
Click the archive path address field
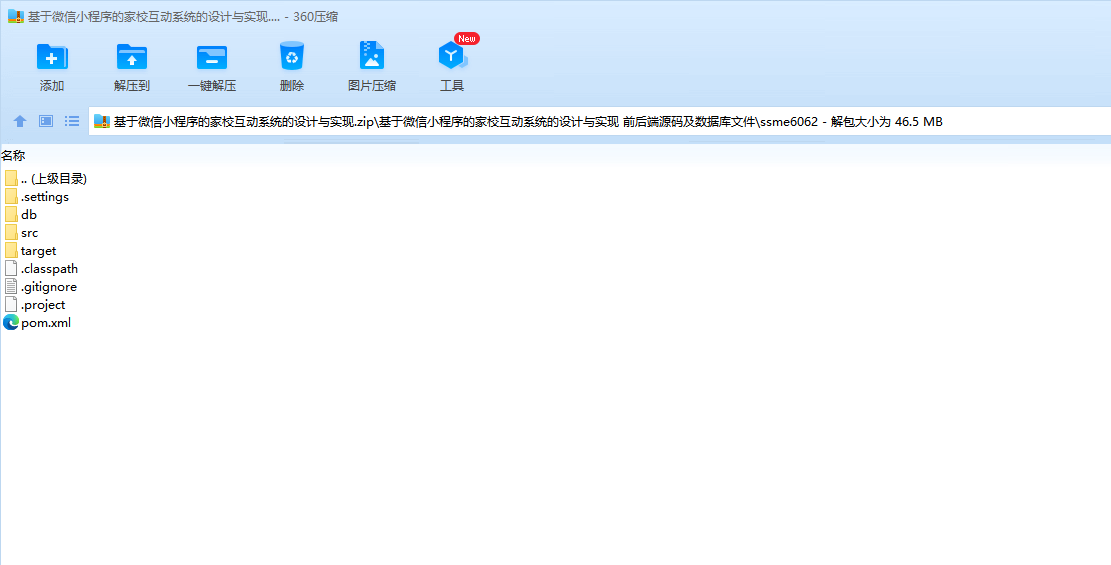599,121
